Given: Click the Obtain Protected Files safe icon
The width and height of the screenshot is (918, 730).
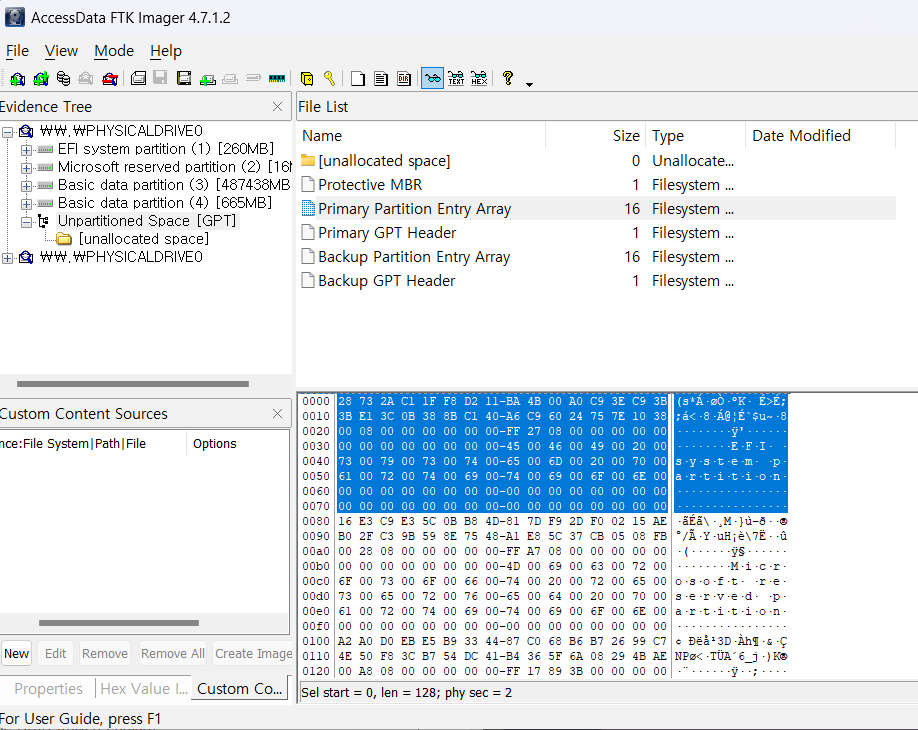Looking at the screenshot, I should click(307, 78).
